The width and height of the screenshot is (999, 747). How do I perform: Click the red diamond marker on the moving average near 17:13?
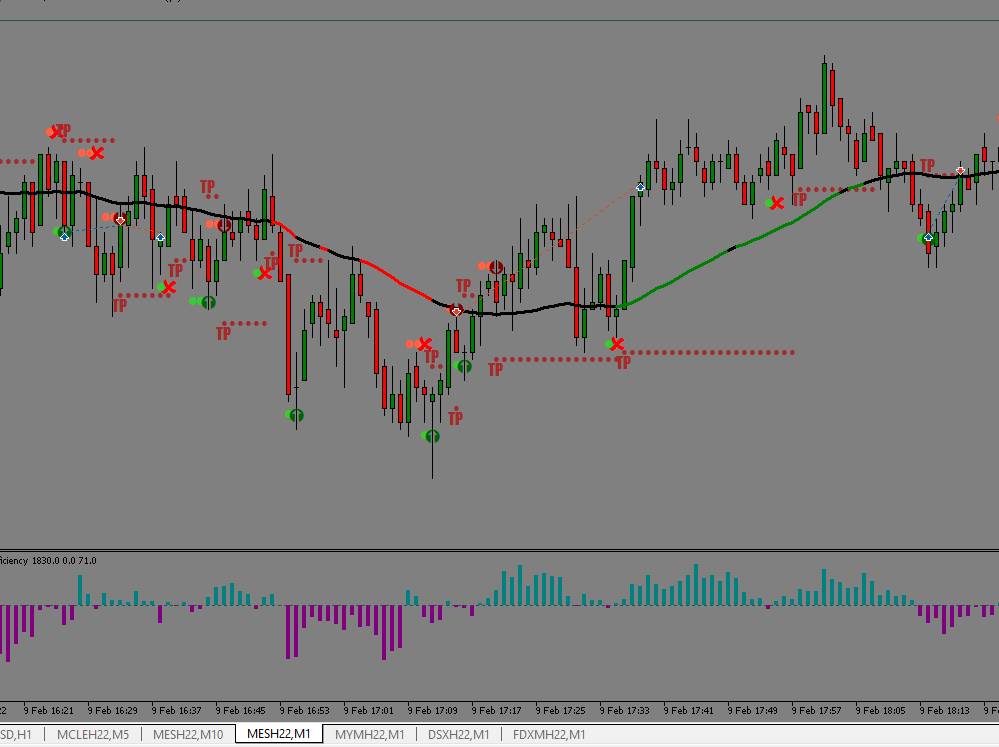(x=456, y=311)
